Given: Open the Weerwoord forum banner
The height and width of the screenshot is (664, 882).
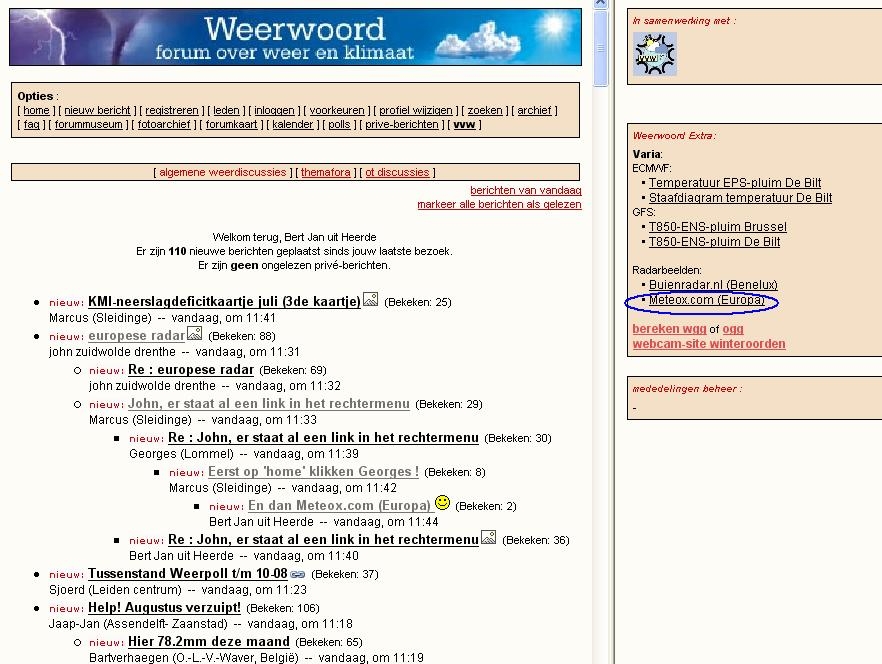Looking at the screenshot, I should point(295,37).
